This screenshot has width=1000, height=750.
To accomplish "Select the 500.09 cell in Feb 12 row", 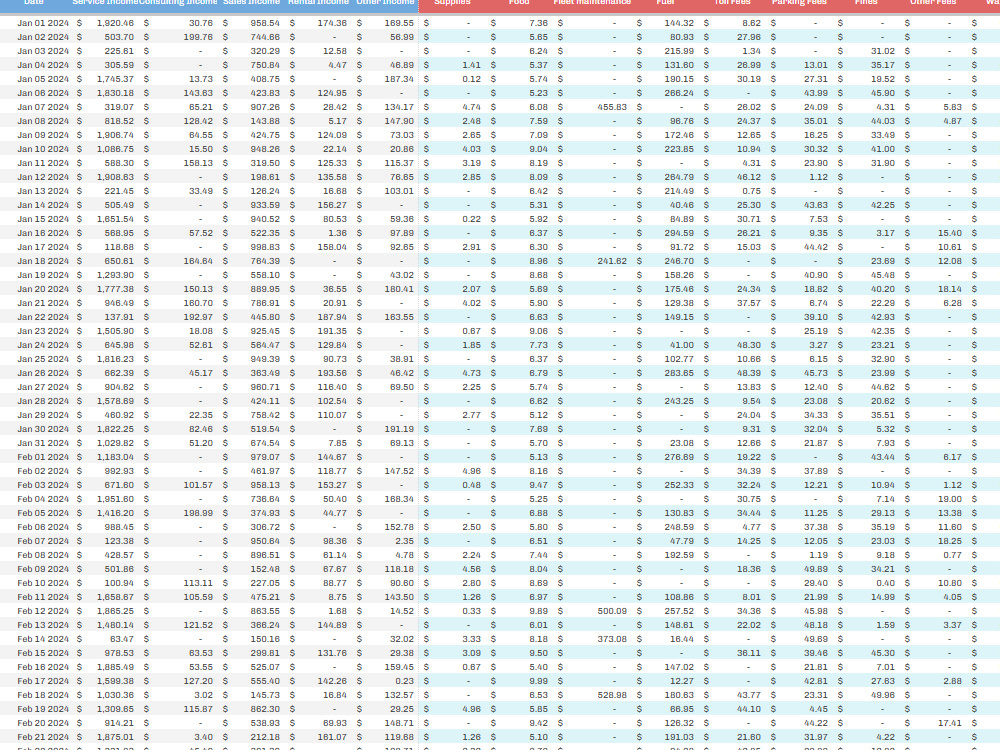I will (612, 612).
